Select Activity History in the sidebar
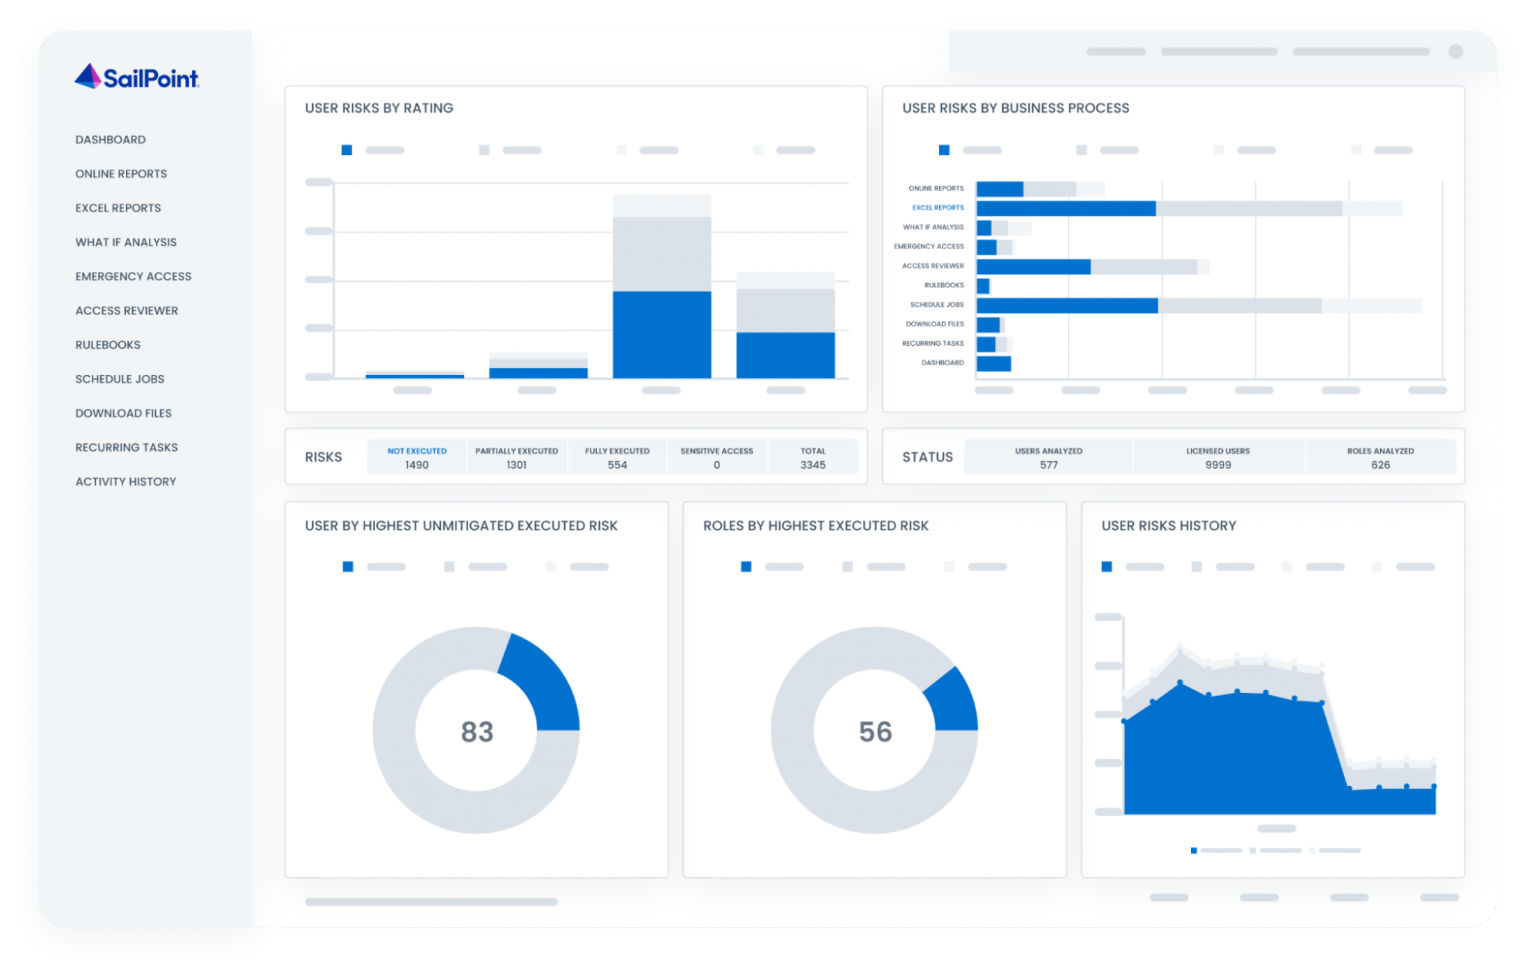Screen dimensions: 1536x975 coord(126,481)
